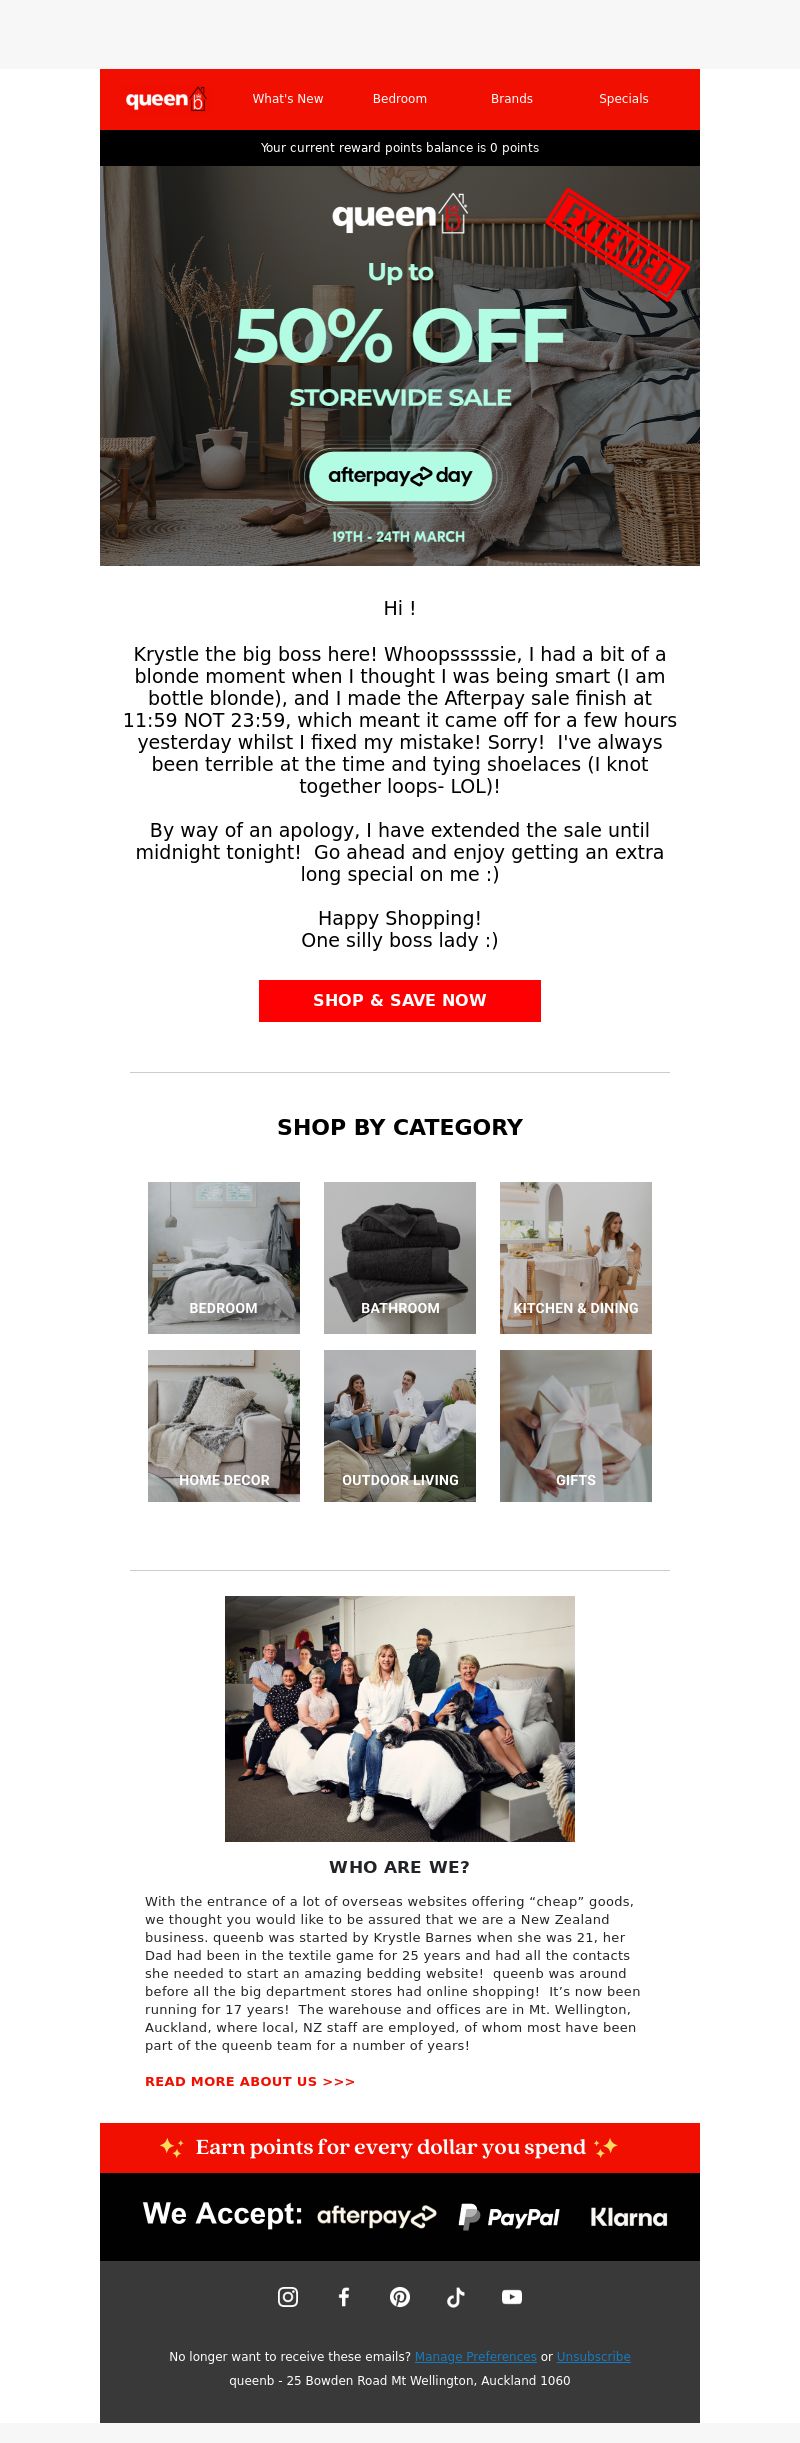Click the SHOP & SAVE NOW button
The image size is (800, 2443).
[400, 1001]
